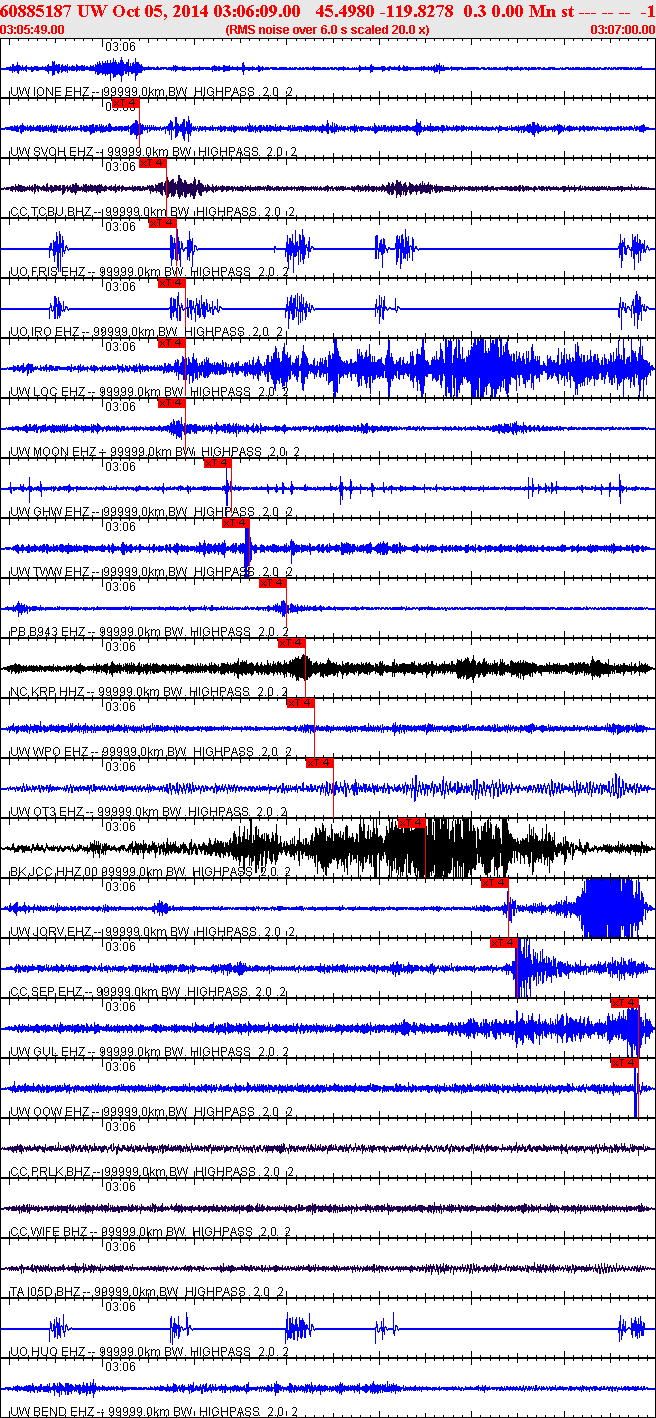Image resolution: width=656 pixels, height=1418 pixels.
Task: Select the red pick marker on UW TWW trace
Action: tap(235, 523)
